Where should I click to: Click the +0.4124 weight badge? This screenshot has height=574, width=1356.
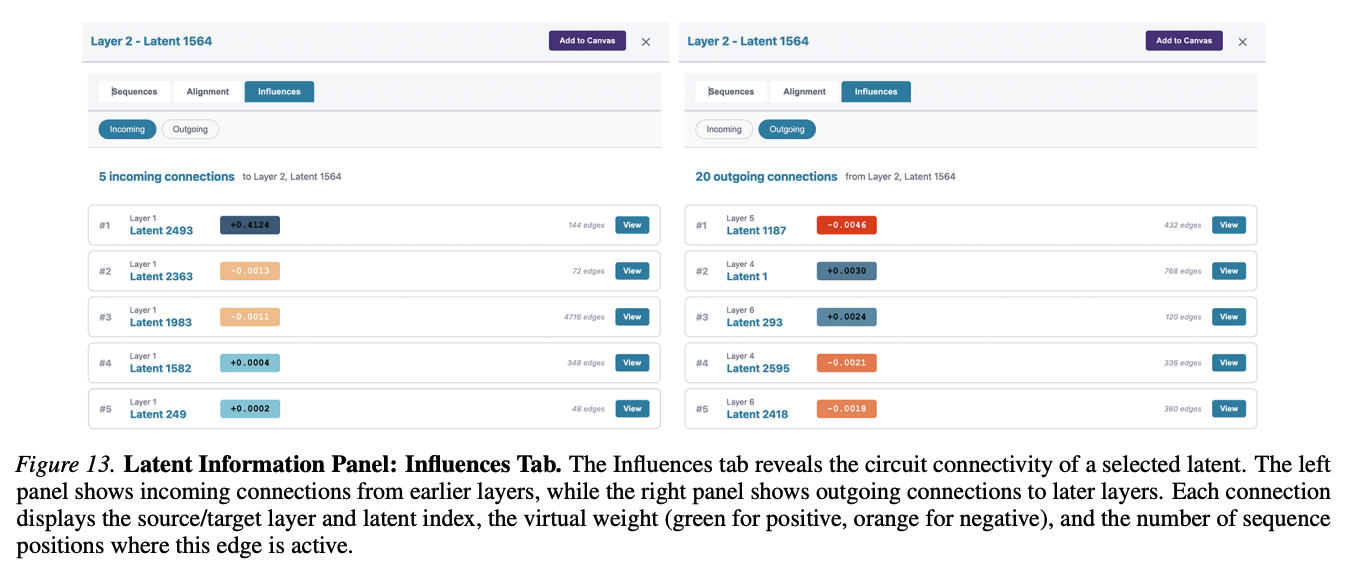[249, 225]
